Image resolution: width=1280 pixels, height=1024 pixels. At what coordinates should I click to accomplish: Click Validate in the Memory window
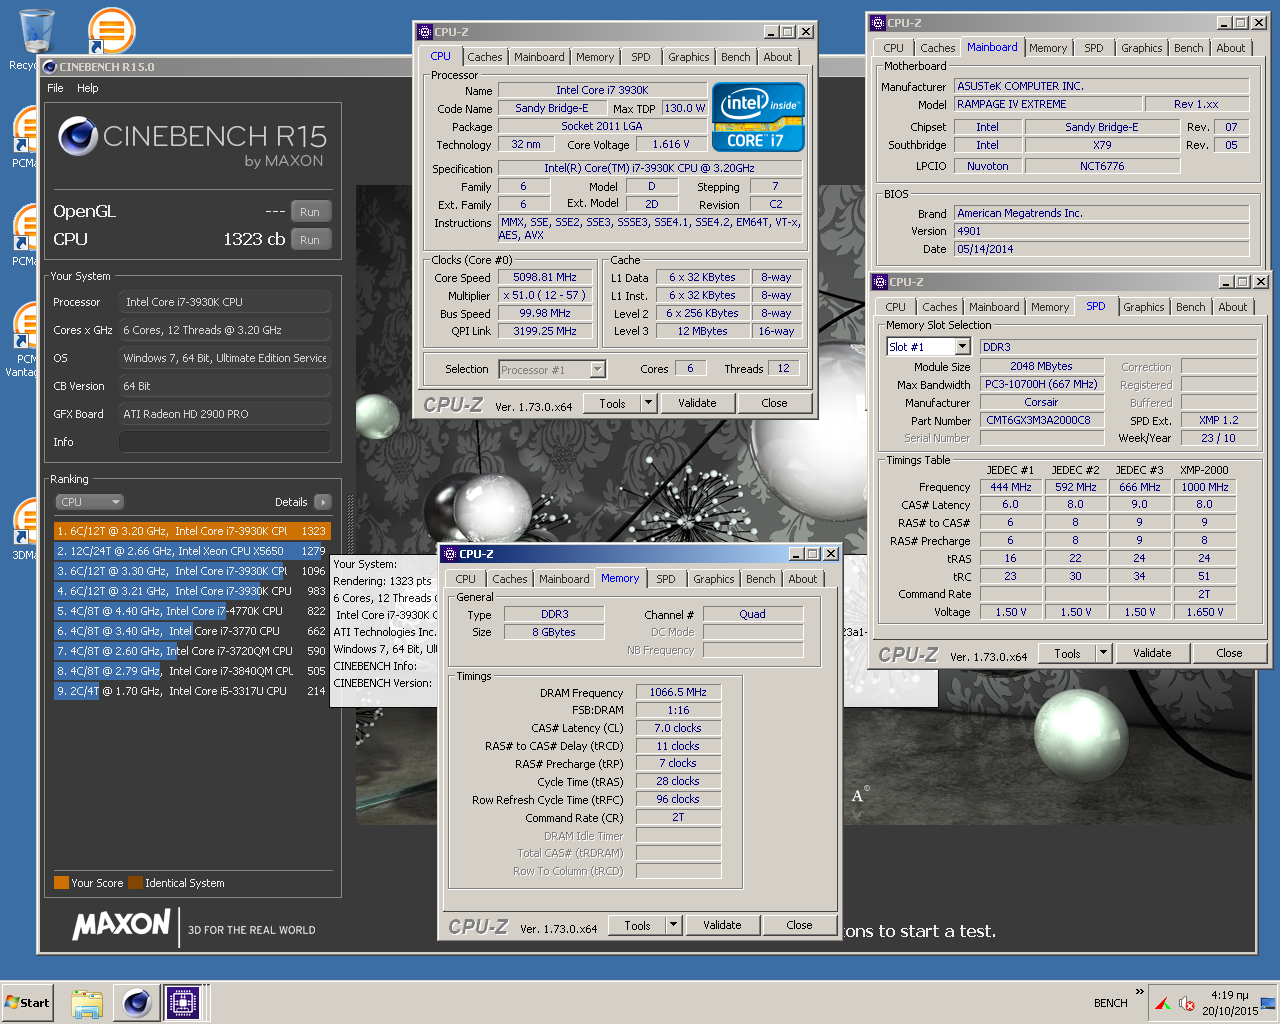pyautogui.click(x=722, y=925)
